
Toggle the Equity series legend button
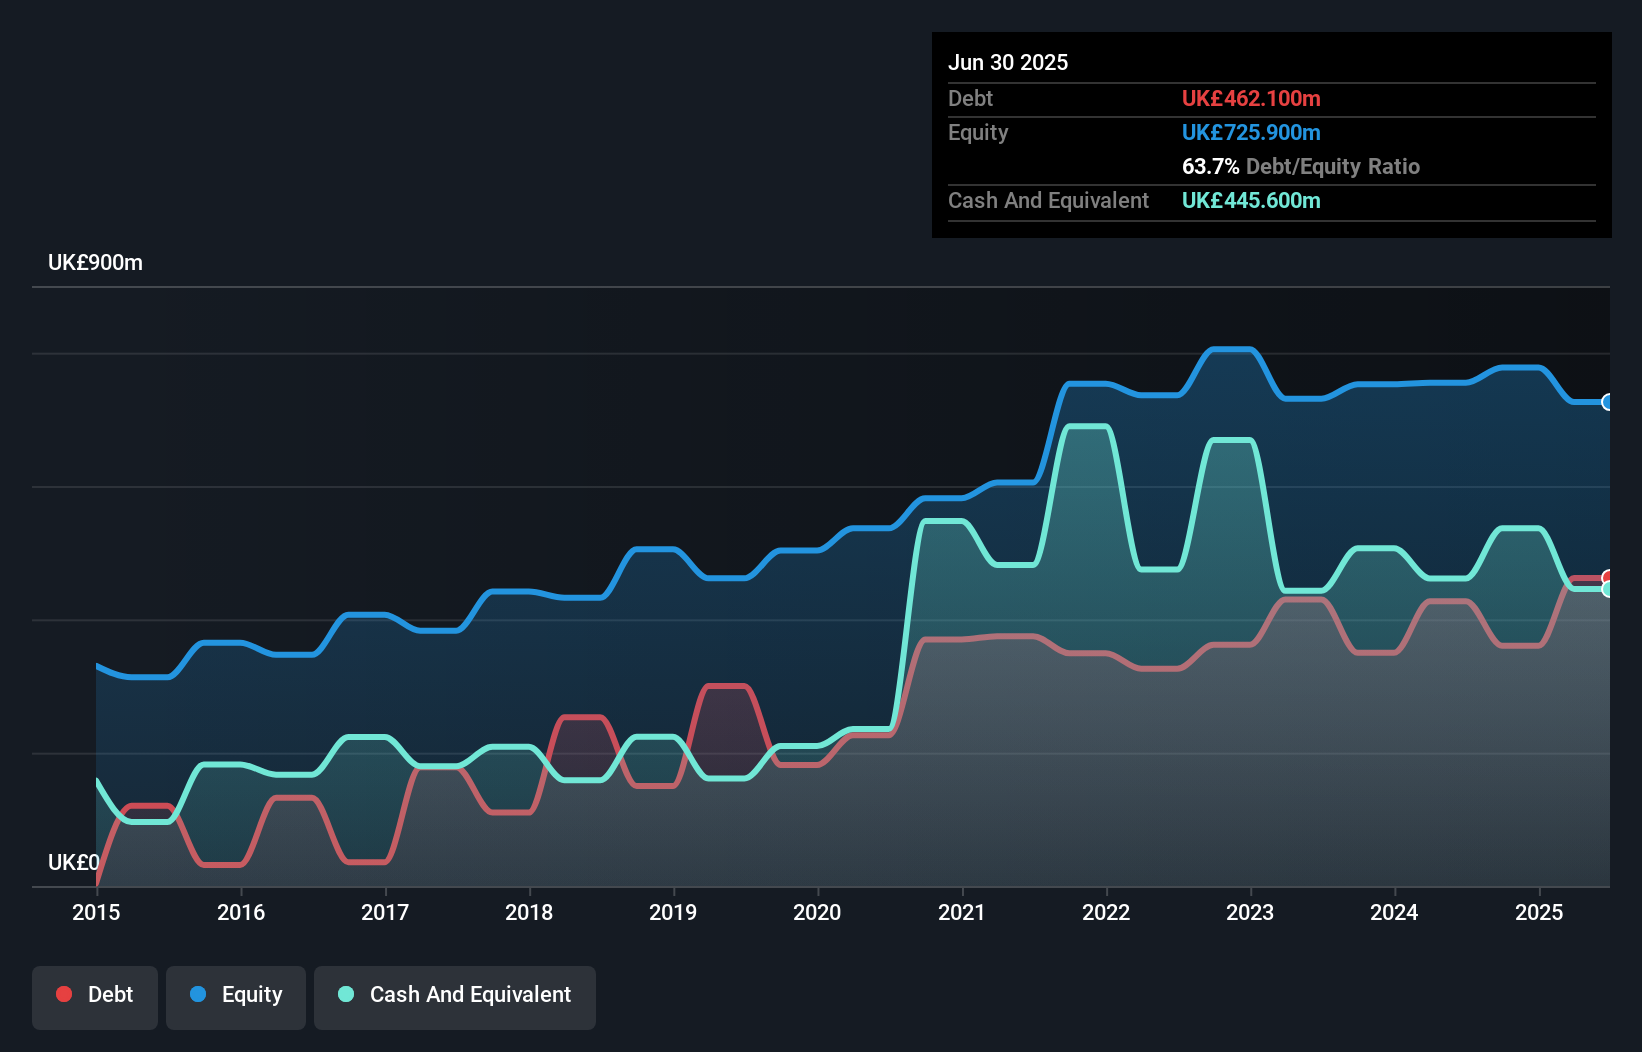point(236,996)
